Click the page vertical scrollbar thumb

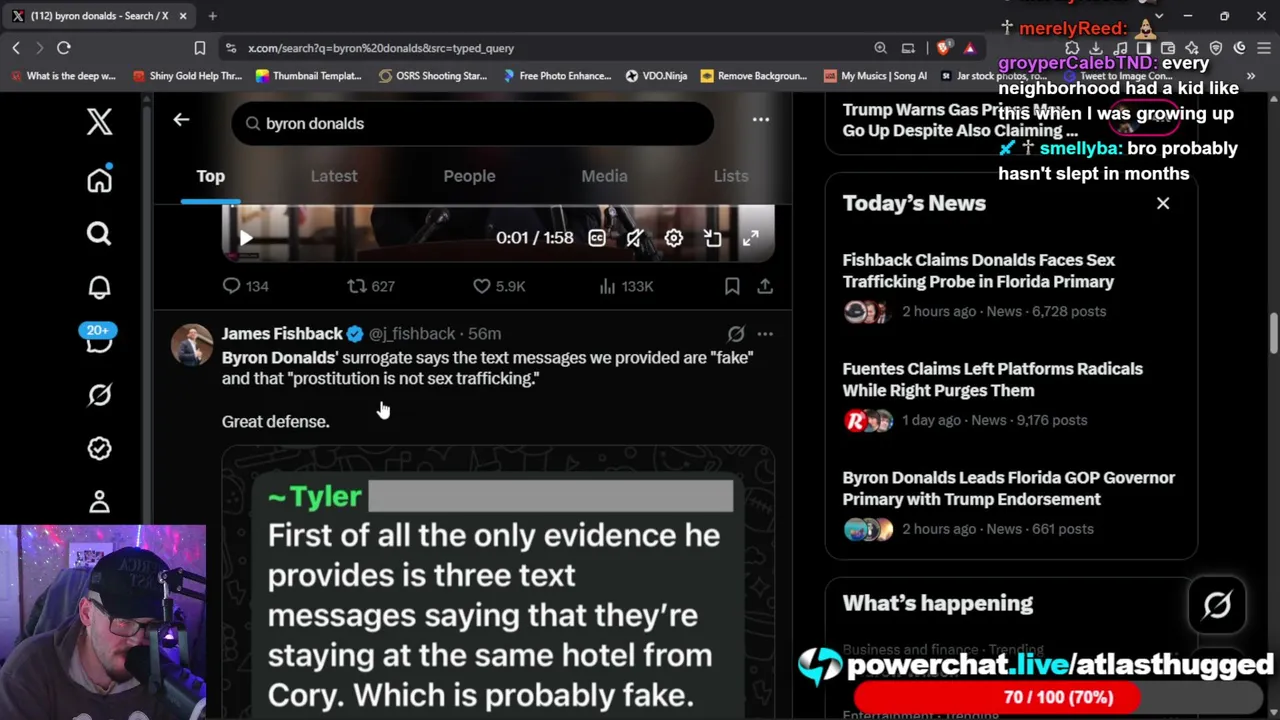(x=1273, y=334)
